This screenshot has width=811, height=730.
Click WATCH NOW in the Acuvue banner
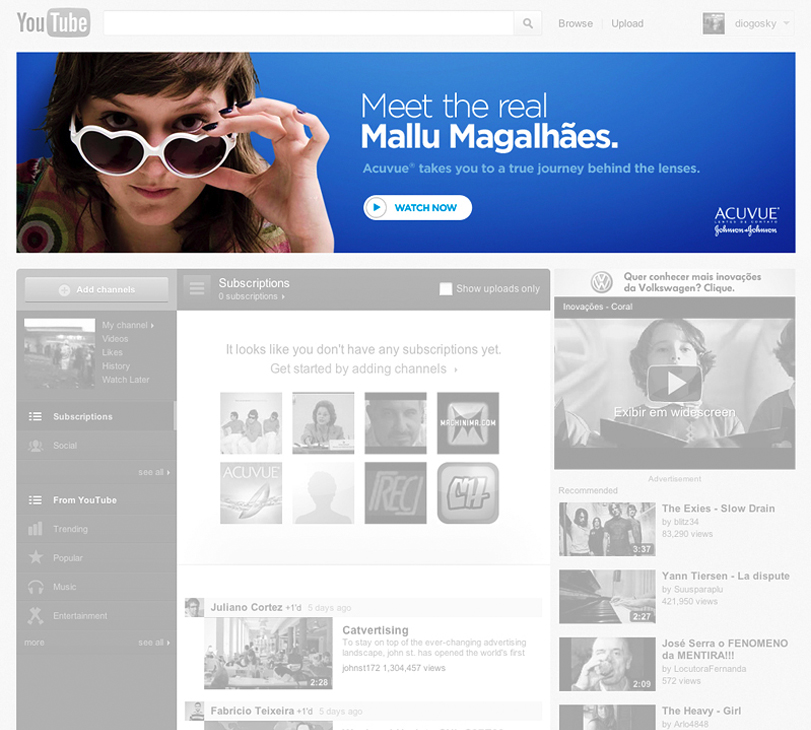point(417,207)
